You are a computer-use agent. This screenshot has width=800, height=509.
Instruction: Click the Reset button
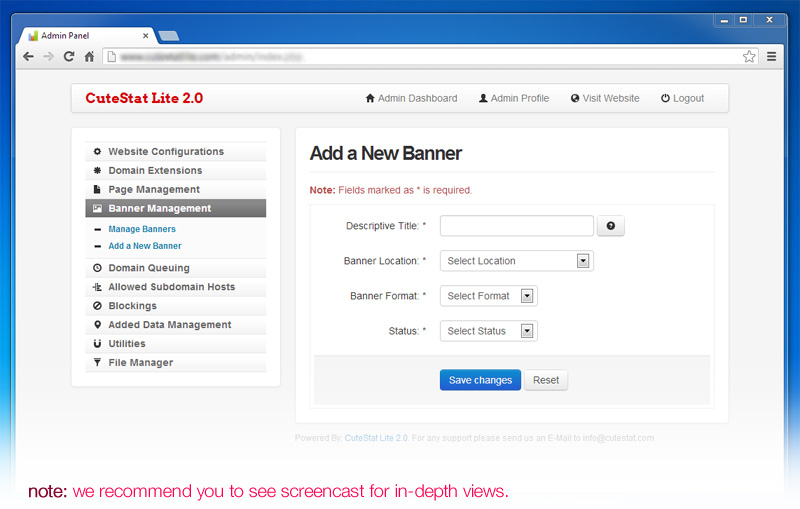(546, 380)
